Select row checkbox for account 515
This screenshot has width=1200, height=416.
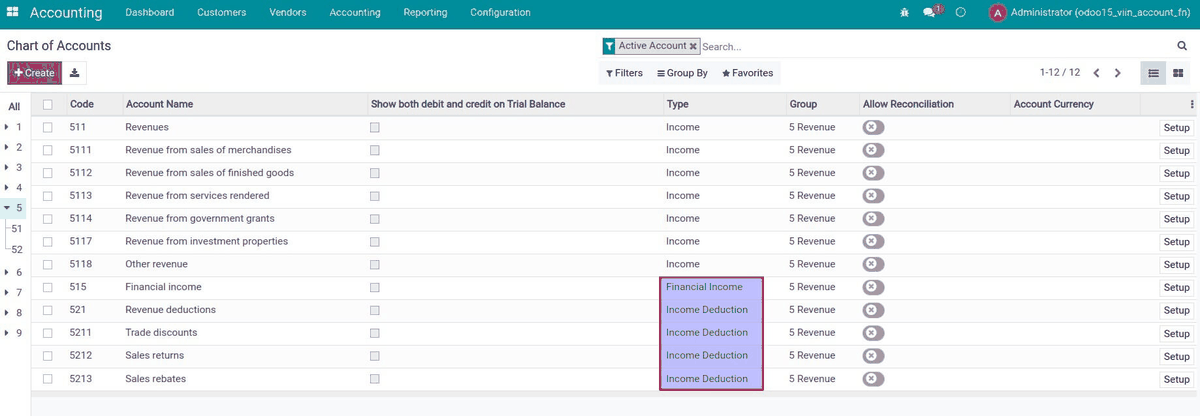[x=47, y=287]
